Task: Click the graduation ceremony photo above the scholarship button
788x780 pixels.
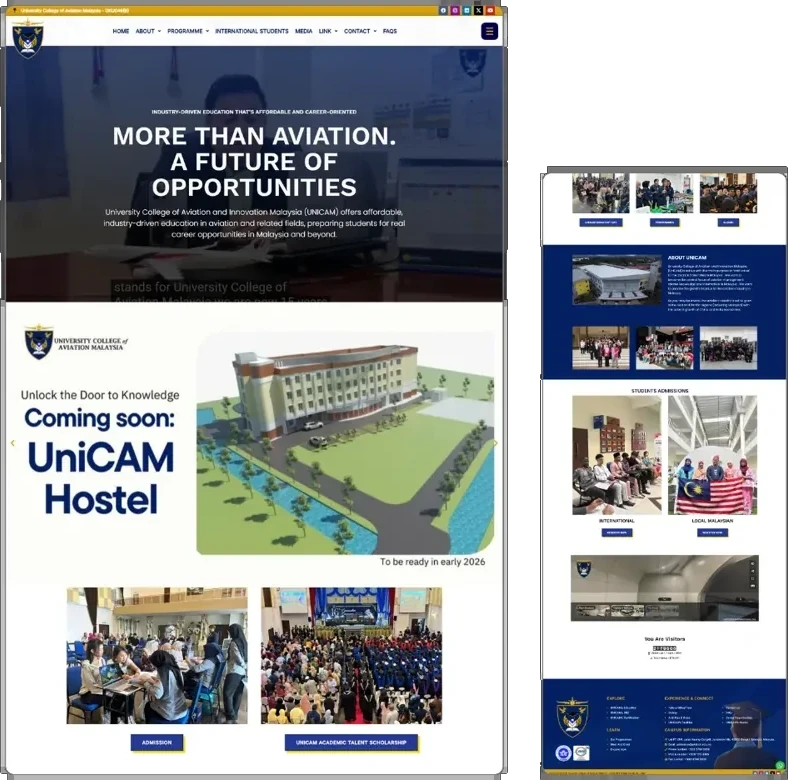Action: tap(351, 655)
